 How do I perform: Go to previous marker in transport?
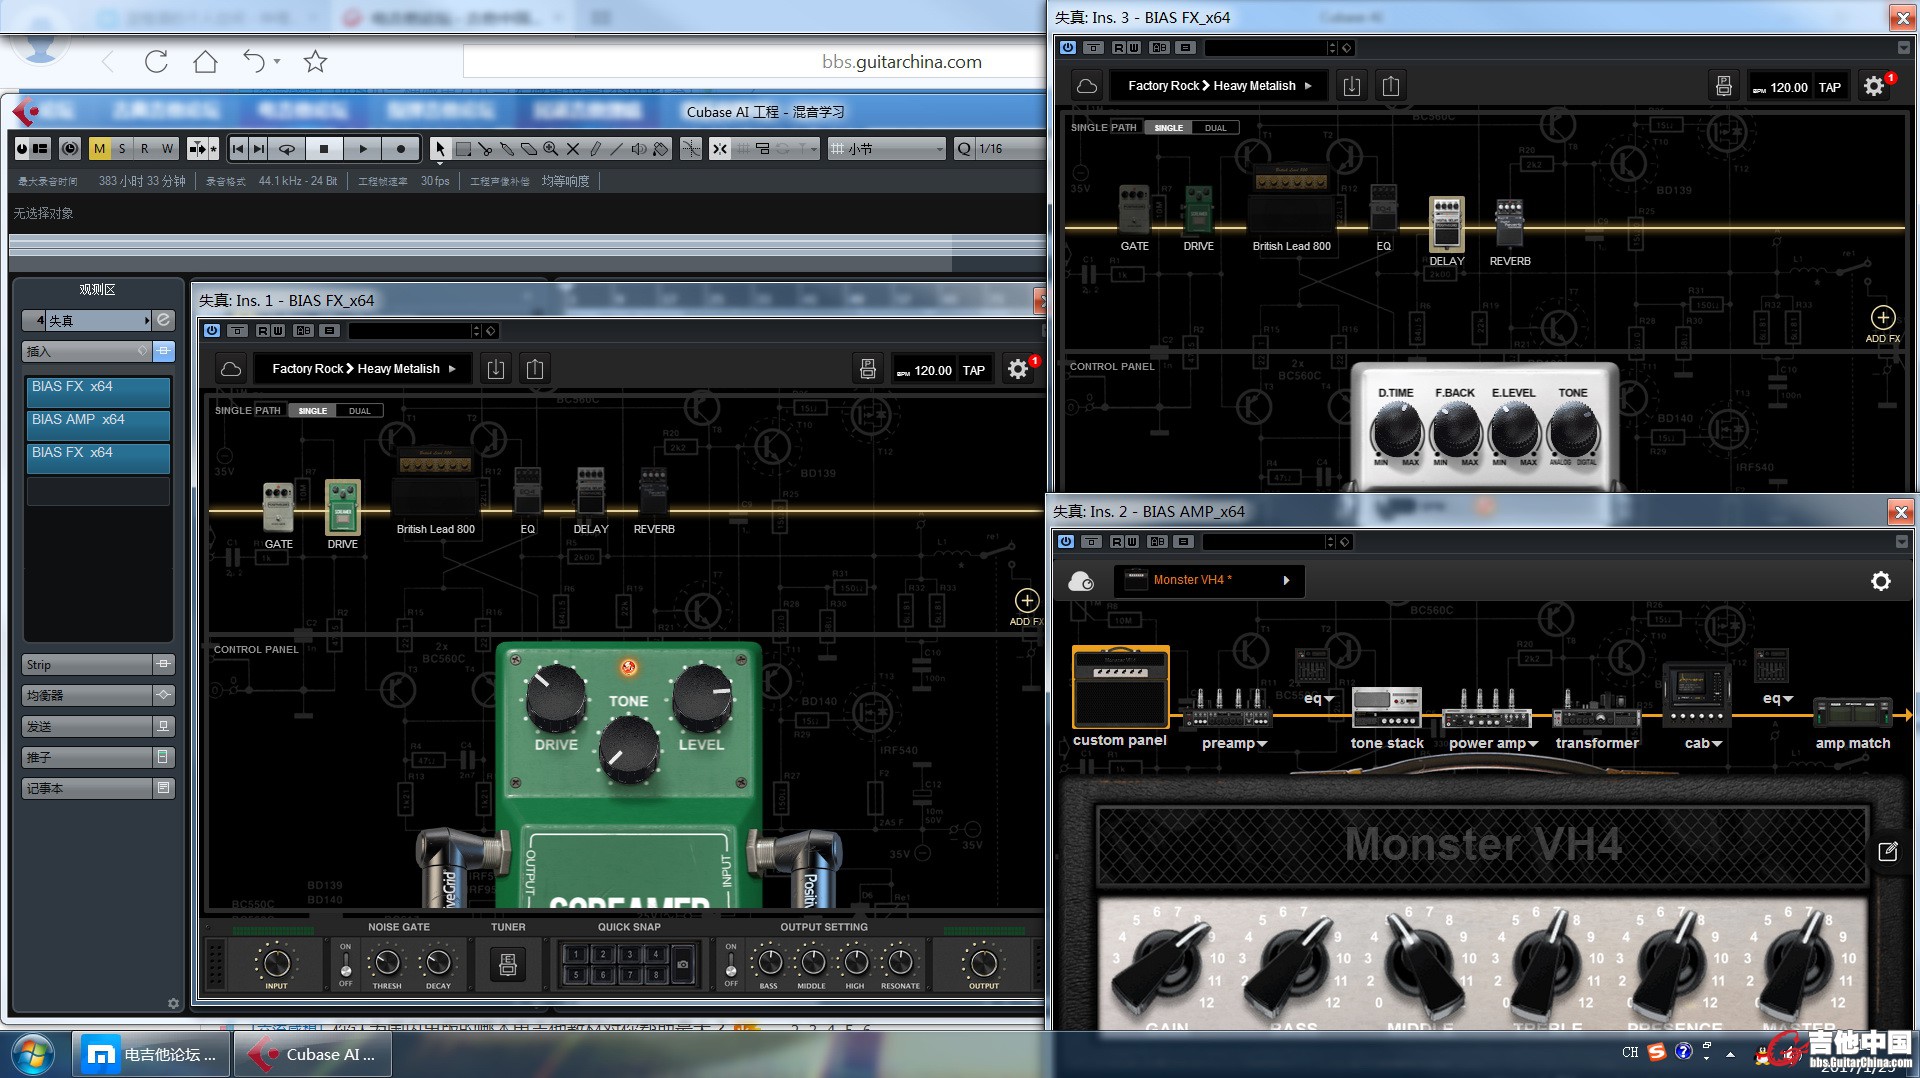[238, 149]
